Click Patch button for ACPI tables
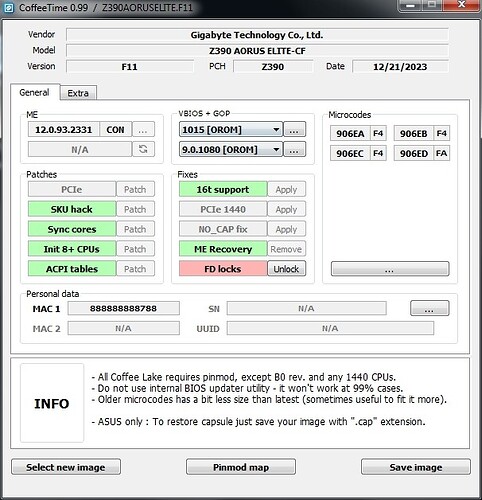Viewport: 482px width, 500px height. pos(135,269)
